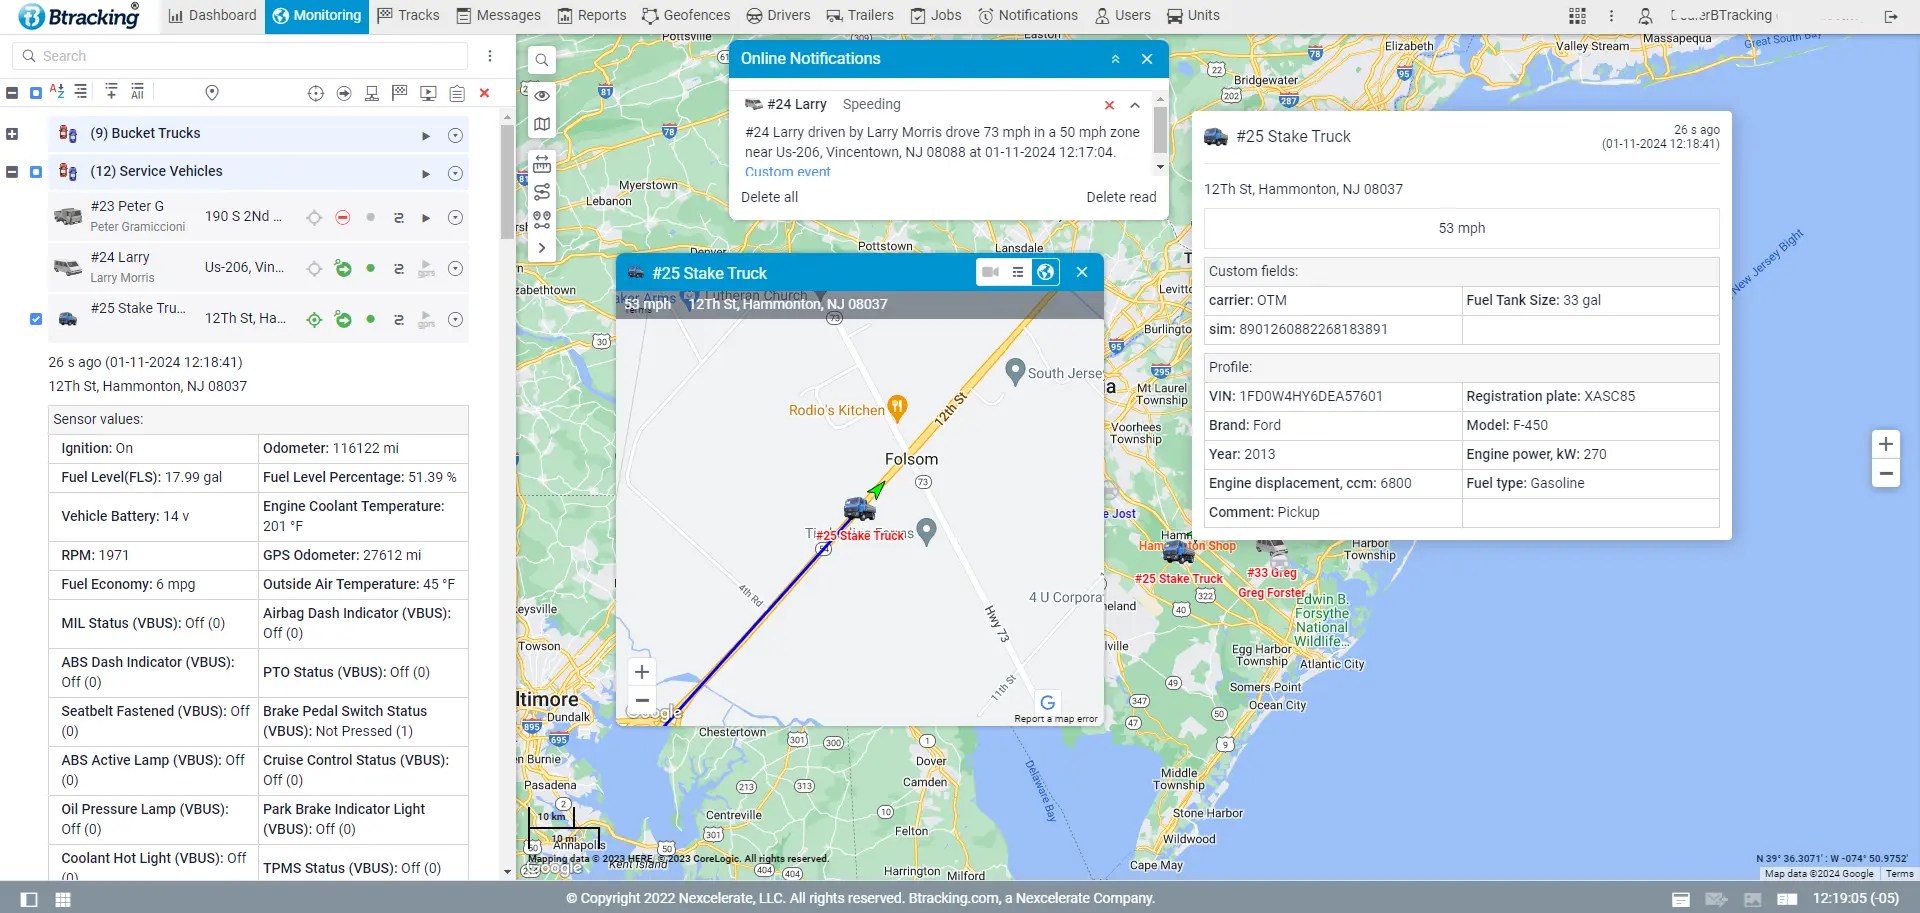The width and height of the screenshot is (1920, 913).
Task: Open the Messages tab
Action: coord(498,16)
